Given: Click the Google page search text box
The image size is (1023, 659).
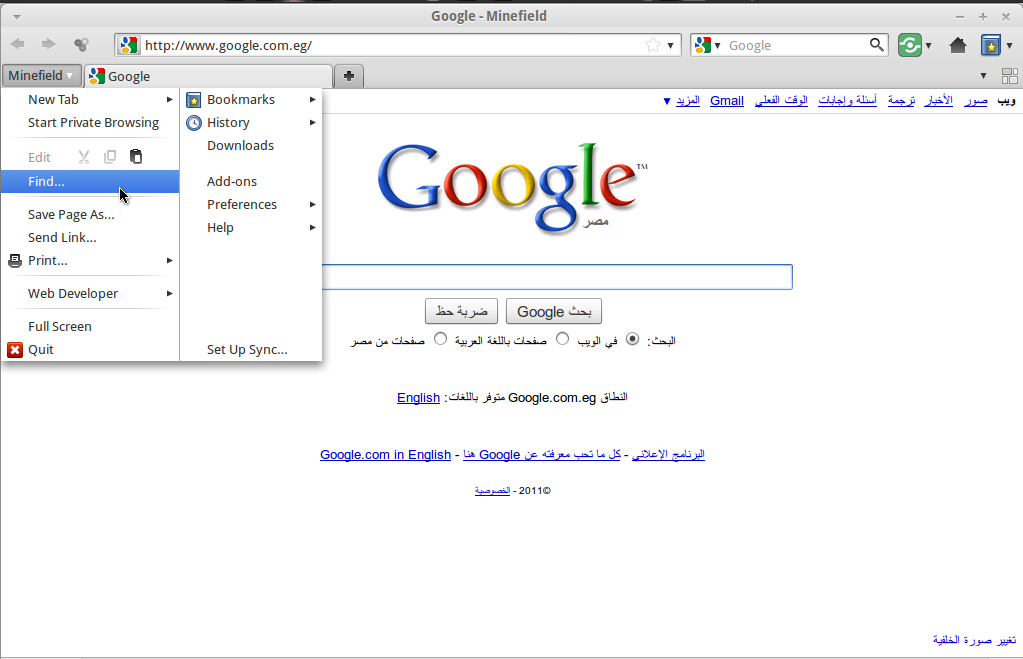Looking at the screenshot, I should (557, 277).
